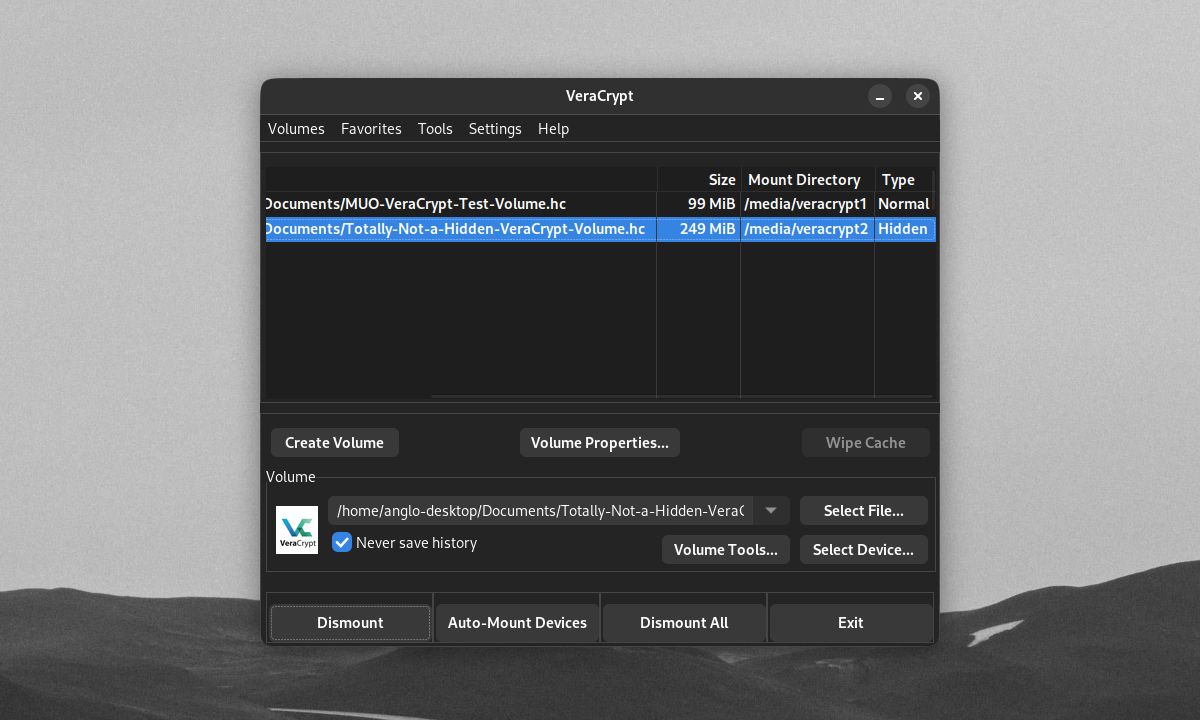Minimize the VeraCrypt window

click(x=880, y=96)
